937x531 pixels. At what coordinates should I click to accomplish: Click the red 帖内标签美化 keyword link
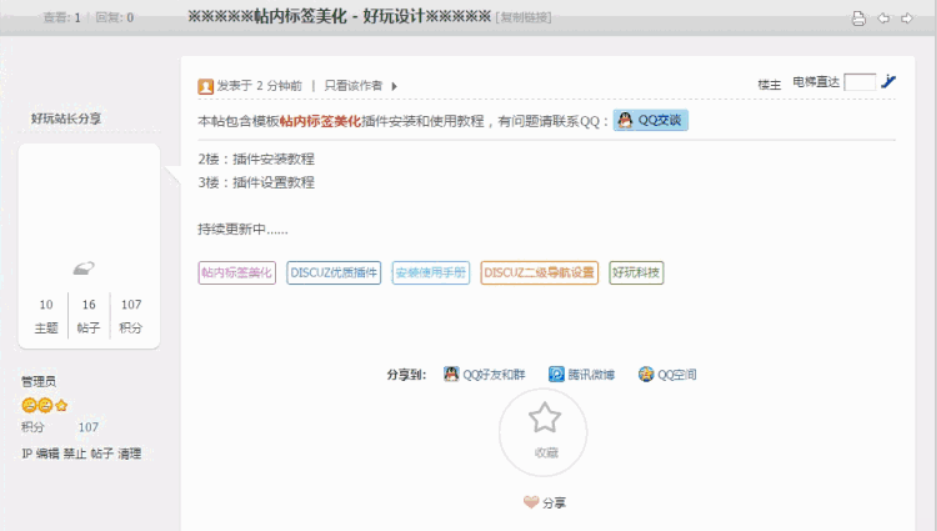pyautogui.click(x=320, y=121)
